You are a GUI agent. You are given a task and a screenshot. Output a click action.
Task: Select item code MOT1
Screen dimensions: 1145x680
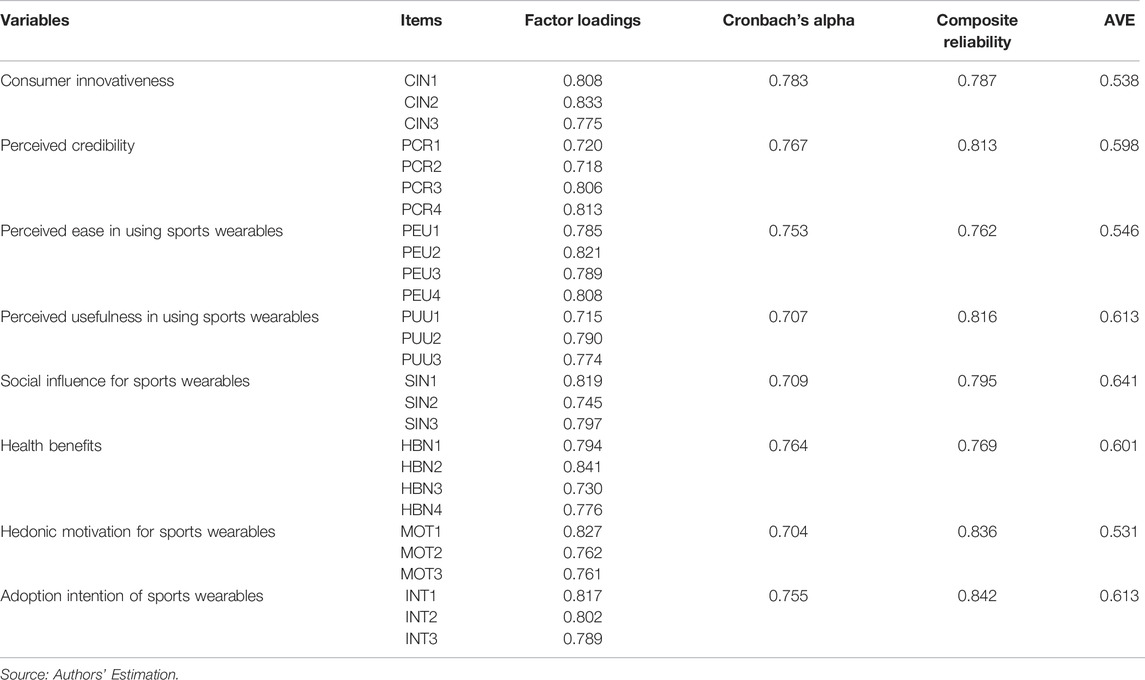(421, 532)
